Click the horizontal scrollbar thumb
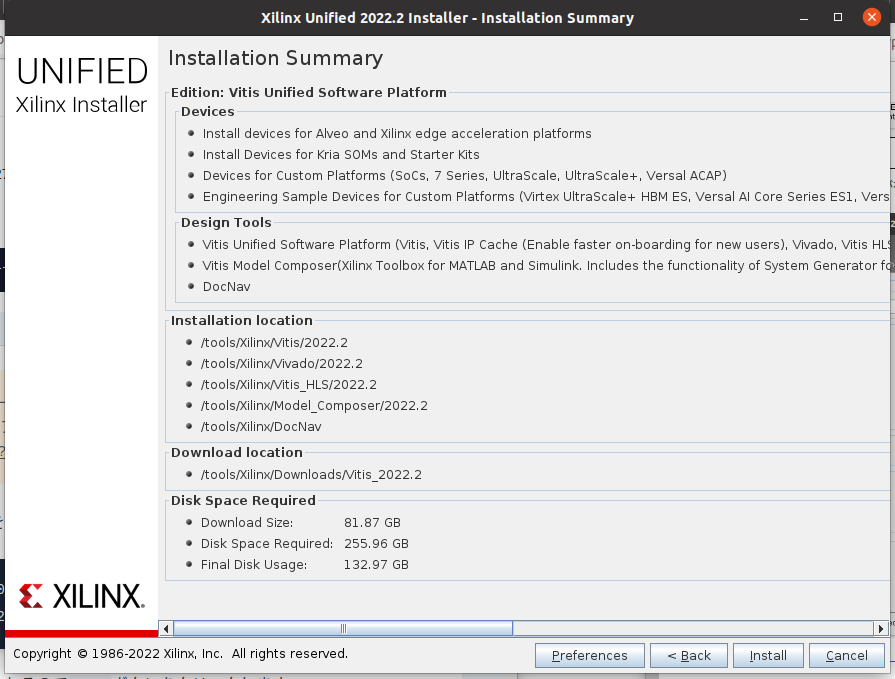The height and width of the screenshot is (679, 895). click(343, 629)
